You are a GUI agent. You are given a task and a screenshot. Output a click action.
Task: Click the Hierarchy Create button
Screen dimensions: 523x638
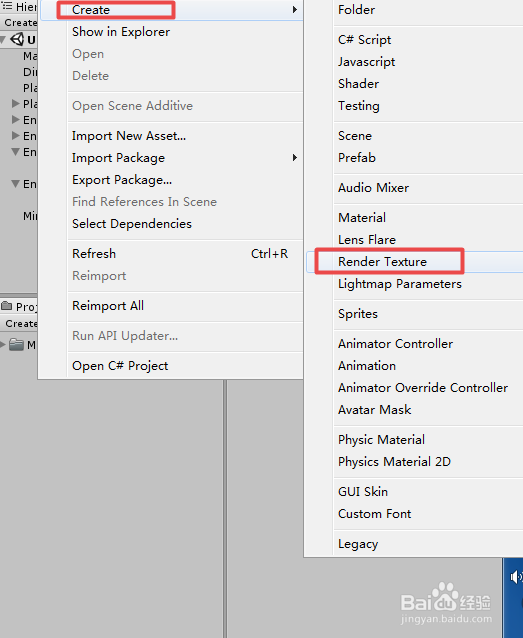[19, 23]
